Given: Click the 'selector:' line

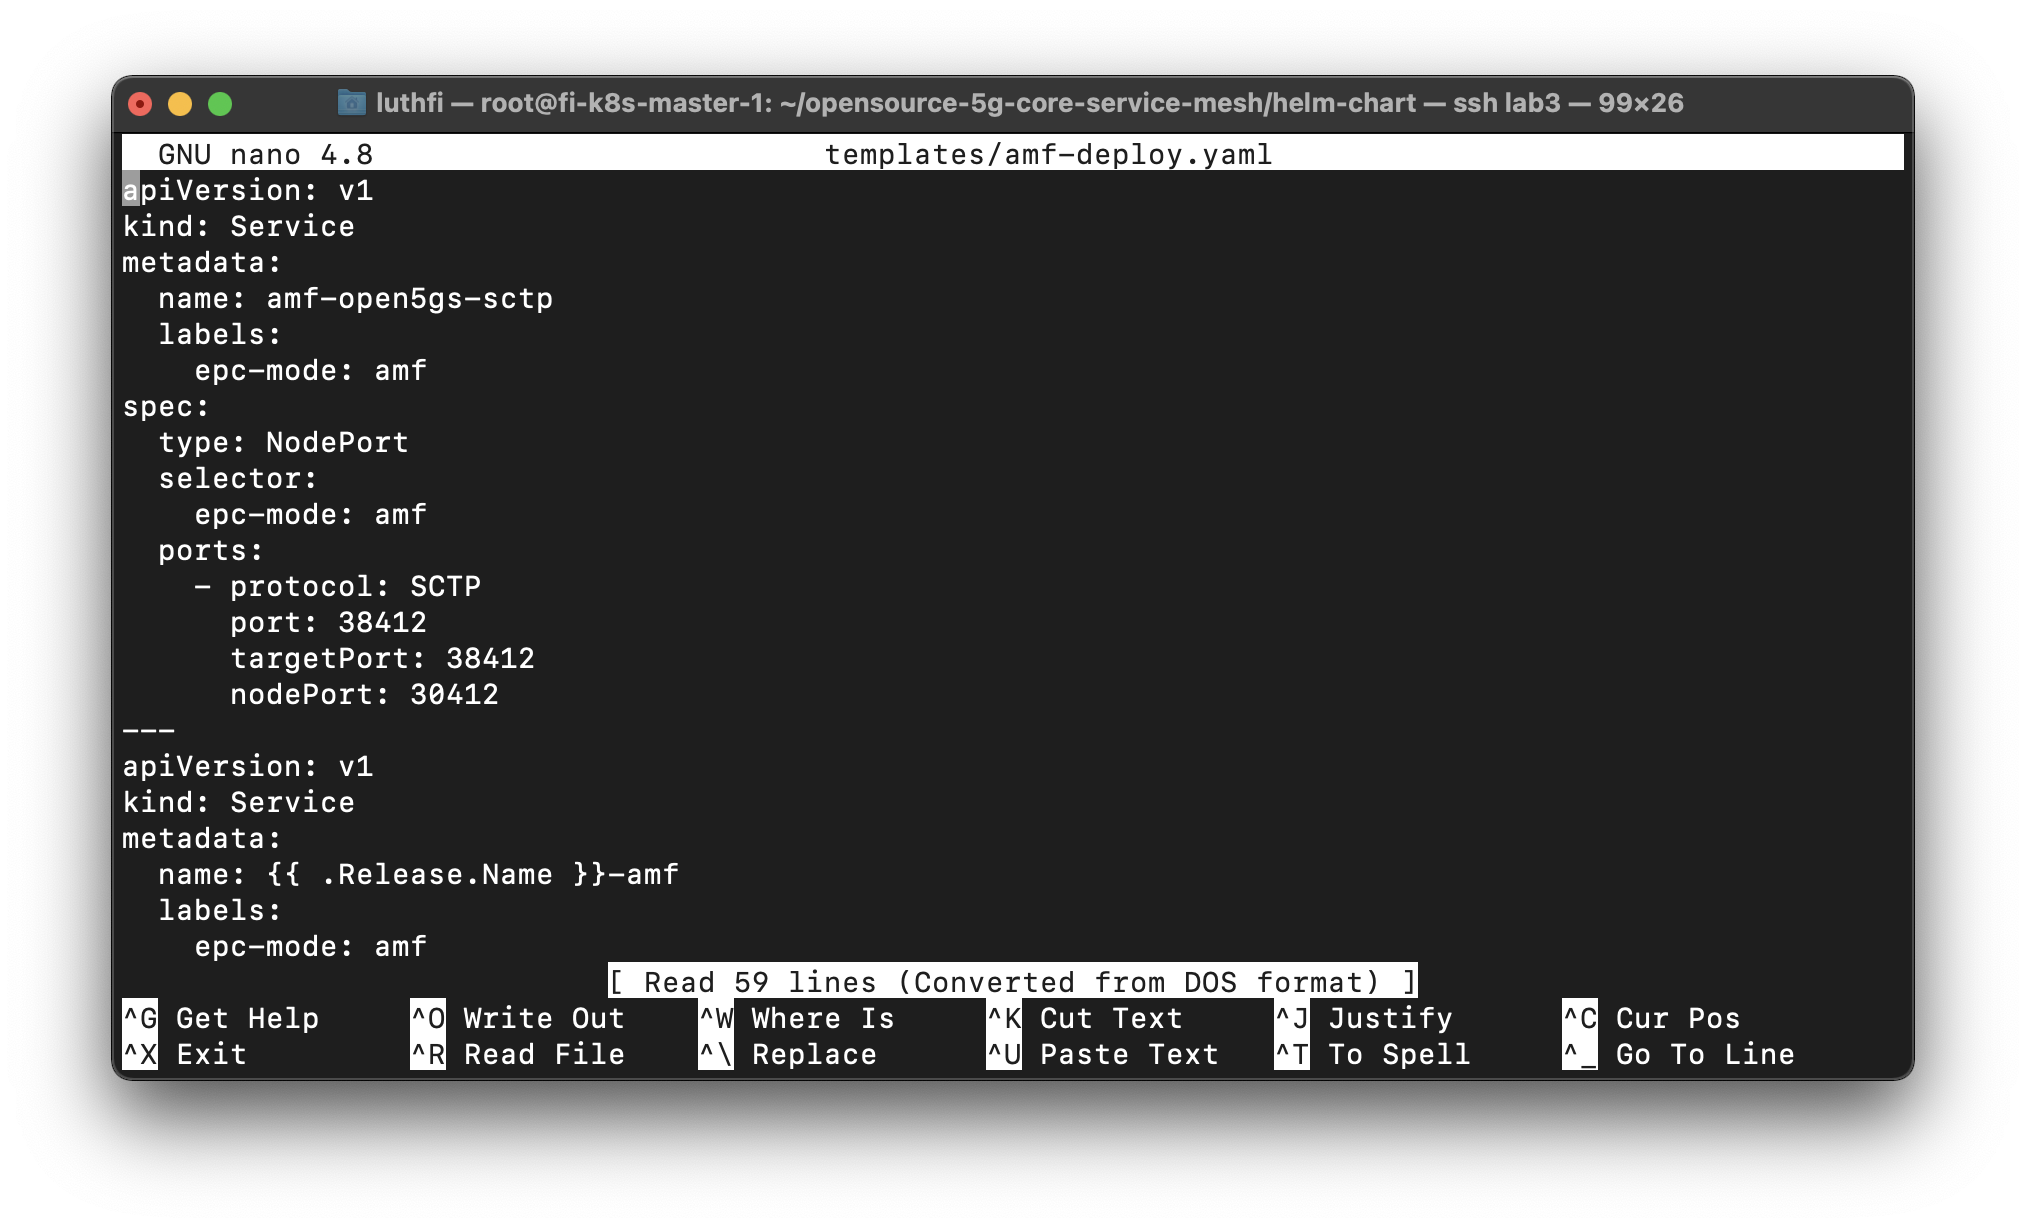Looking at the screenshot, I should [238, 478].
